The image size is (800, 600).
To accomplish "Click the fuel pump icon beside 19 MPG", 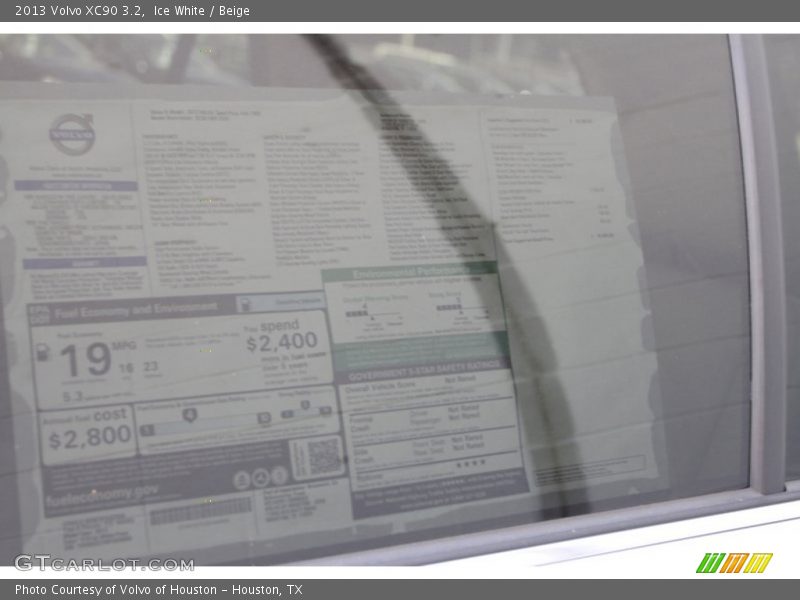I will pyautogui.click(x=43, y=352).
